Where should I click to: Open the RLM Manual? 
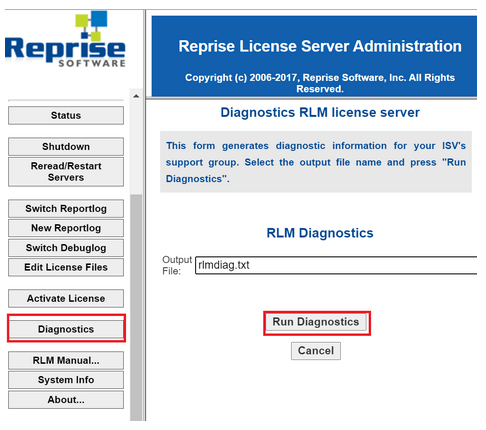click(x=66, y=360)
